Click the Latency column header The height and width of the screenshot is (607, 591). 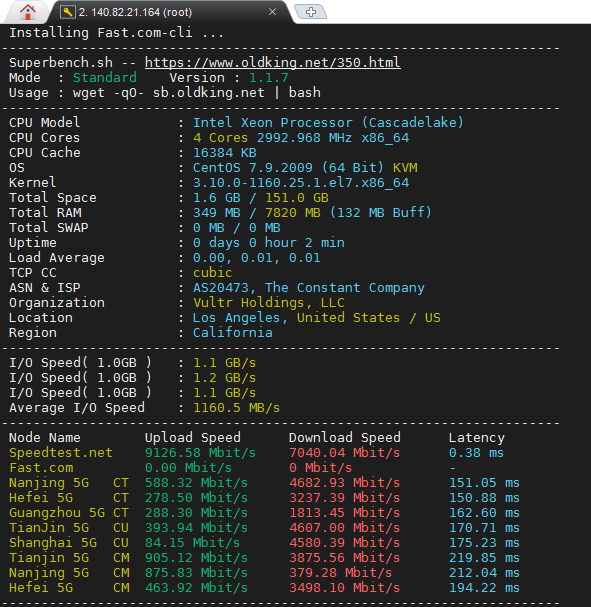476,438
